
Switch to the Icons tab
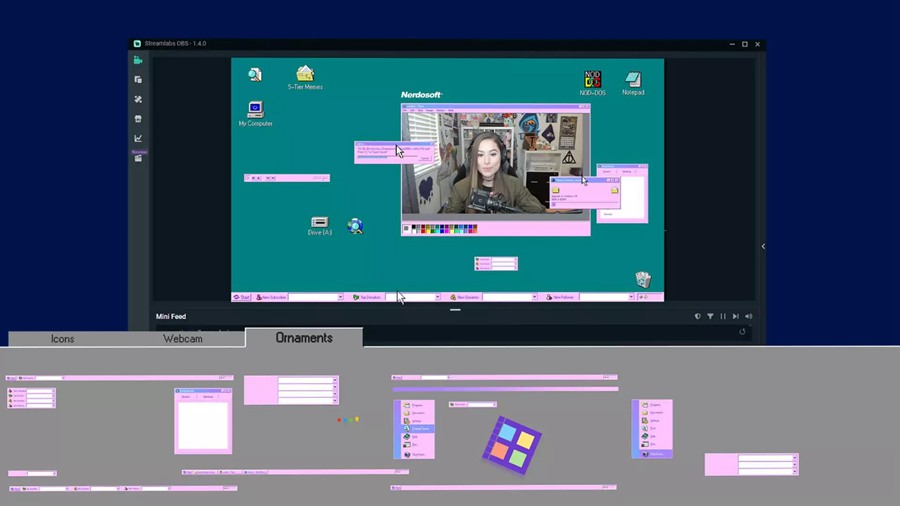tap(62, 339)
